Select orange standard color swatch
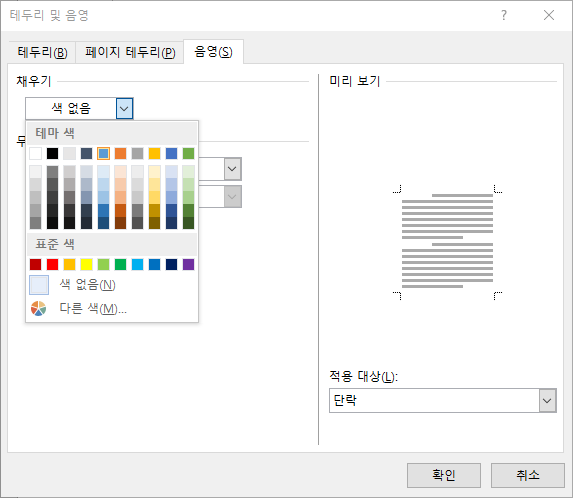 point(69,264)
